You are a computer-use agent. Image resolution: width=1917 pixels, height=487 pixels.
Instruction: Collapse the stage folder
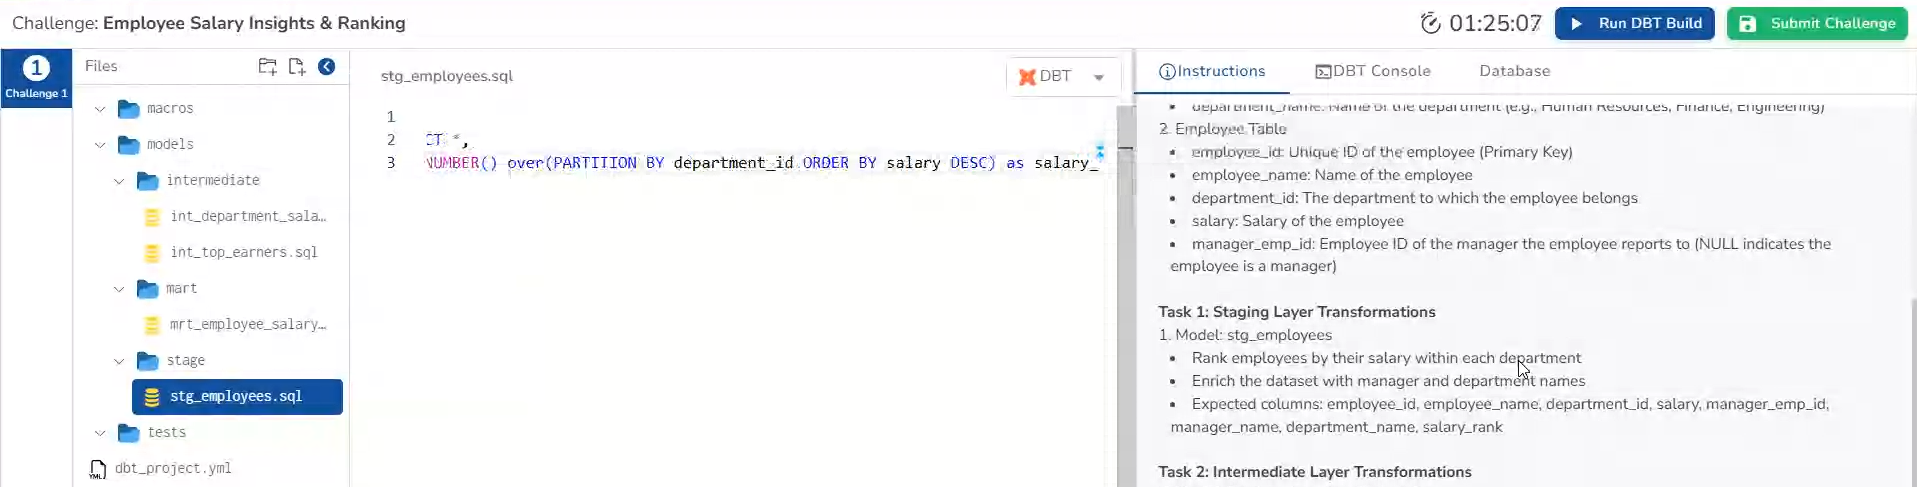coord(119,361)
